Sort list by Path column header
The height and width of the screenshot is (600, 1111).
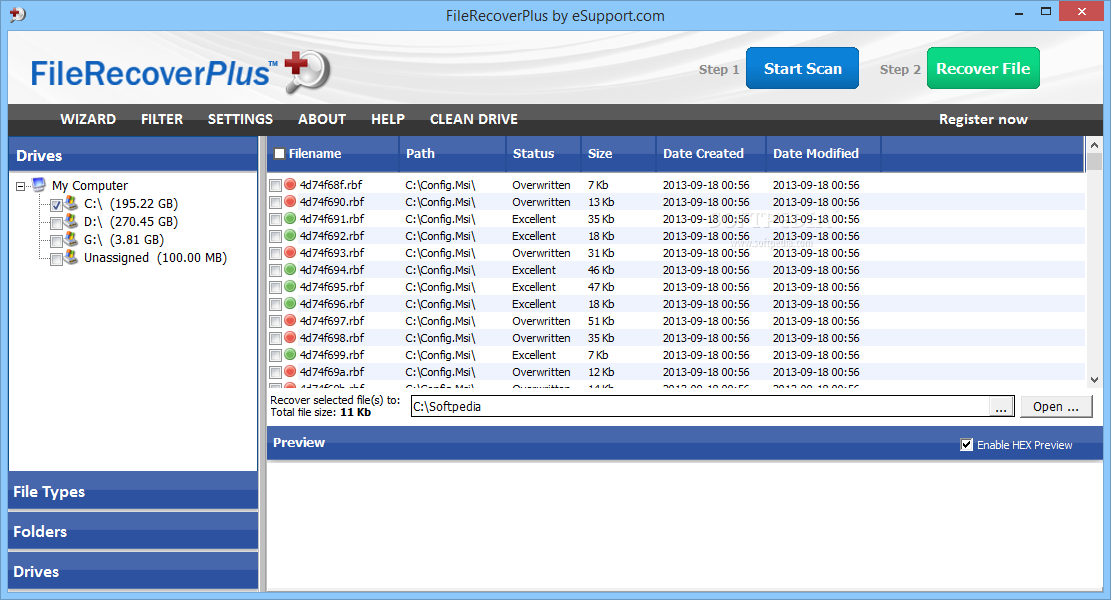452,154
